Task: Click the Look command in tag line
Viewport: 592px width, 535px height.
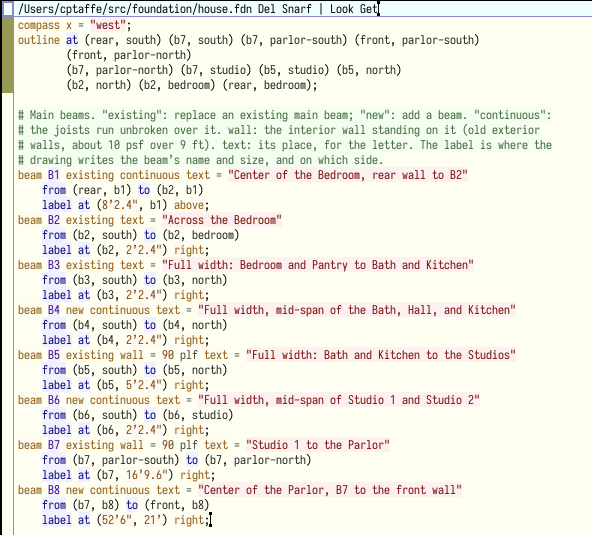Action: (x=342, y=9)
